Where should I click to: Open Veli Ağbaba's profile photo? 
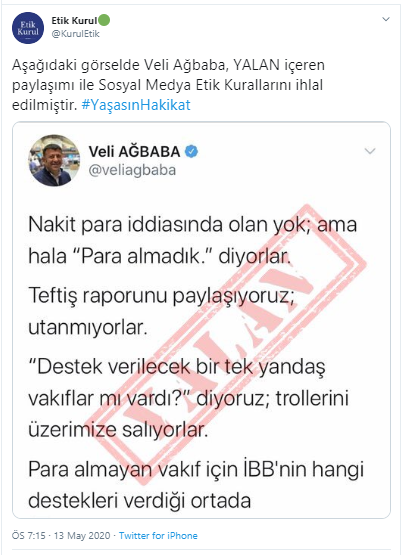pyautogui.click(x=54, y=160)
